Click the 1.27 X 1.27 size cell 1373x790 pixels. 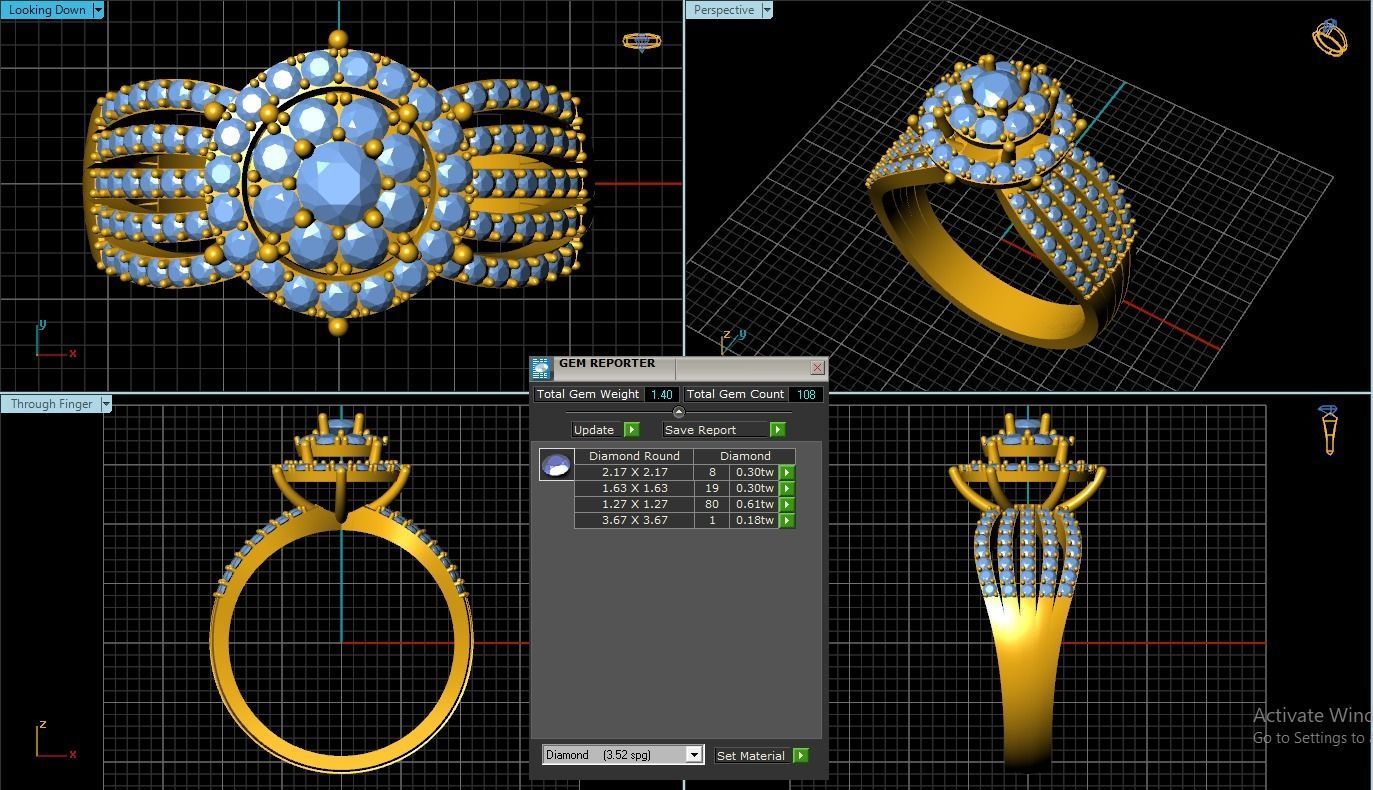click(635, 504)
